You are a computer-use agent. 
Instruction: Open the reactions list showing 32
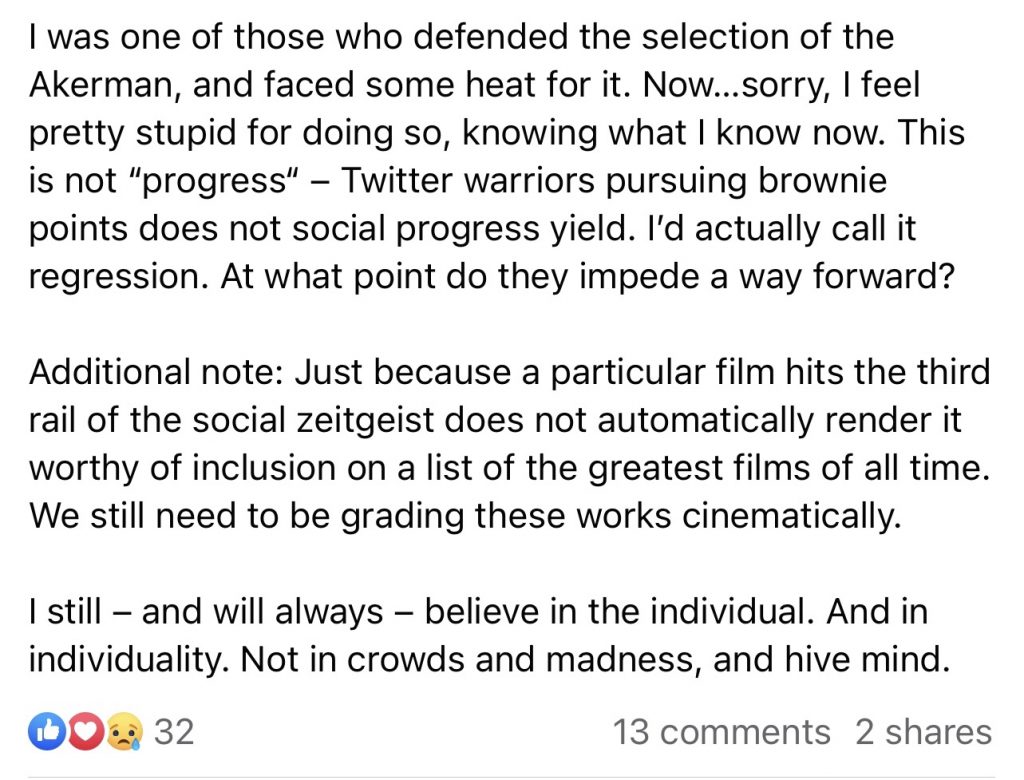tap(175, 732)
